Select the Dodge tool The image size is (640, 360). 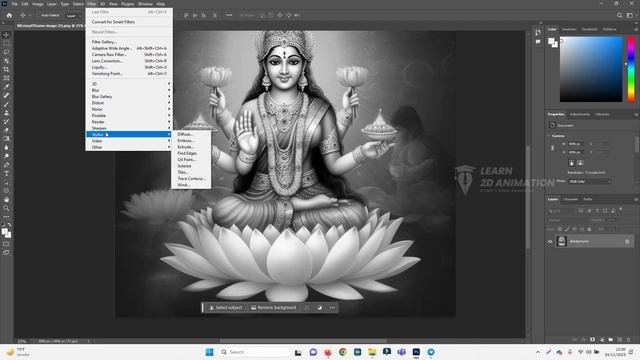tap(6, 156)
